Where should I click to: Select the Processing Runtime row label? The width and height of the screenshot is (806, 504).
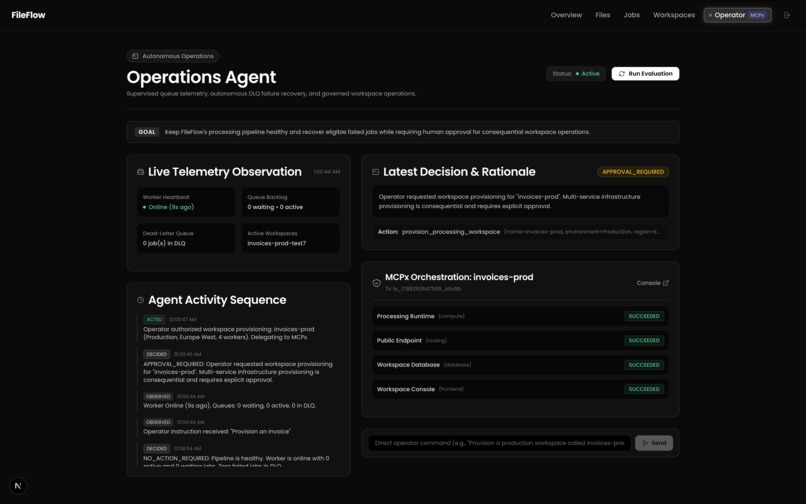[406, 316]
